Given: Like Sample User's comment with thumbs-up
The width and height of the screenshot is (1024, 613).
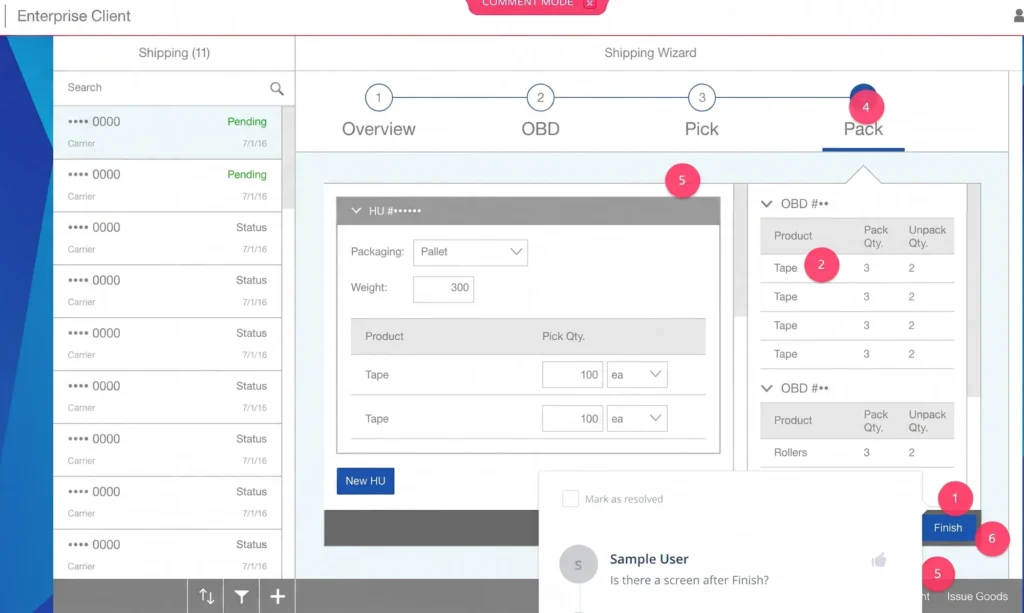Looking at the screenshot, I should point(879,559).
